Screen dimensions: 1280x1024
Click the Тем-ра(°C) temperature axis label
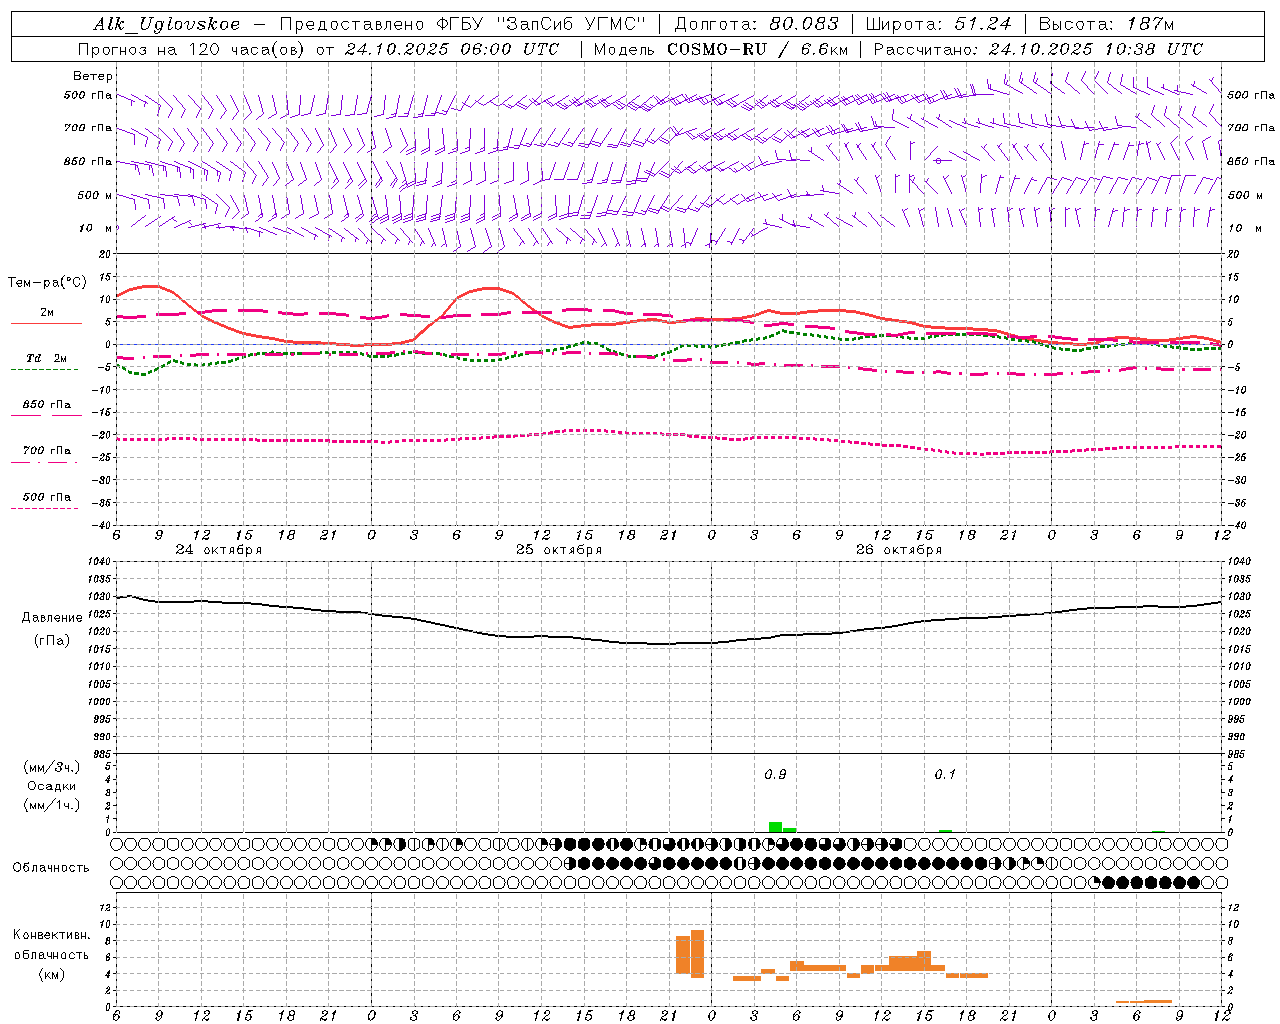[47, 283]
